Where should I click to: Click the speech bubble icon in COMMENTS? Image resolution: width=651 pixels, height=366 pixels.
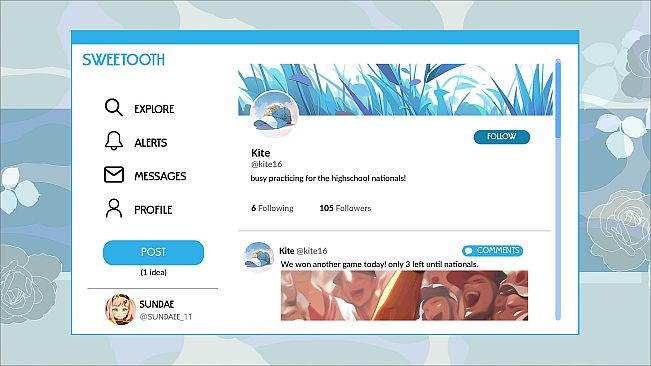469,251
